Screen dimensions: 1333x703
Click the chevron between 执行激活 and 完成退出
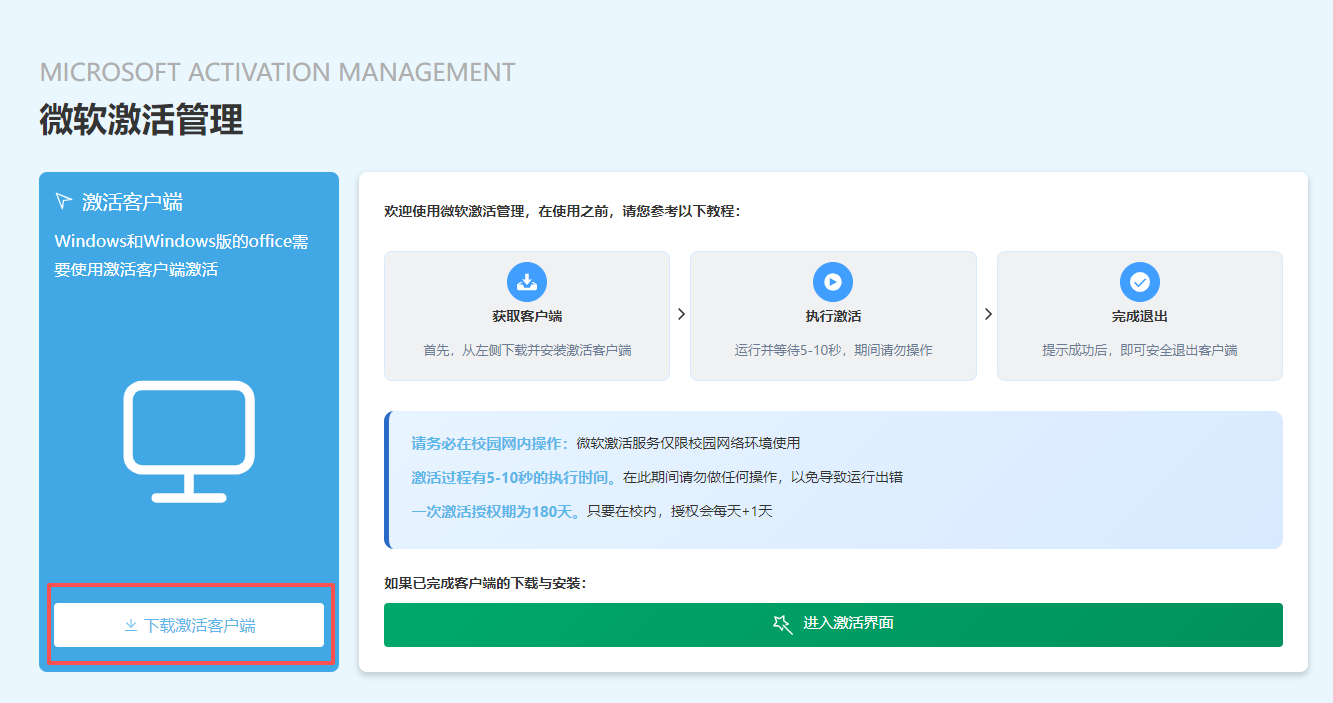[988, 314]
